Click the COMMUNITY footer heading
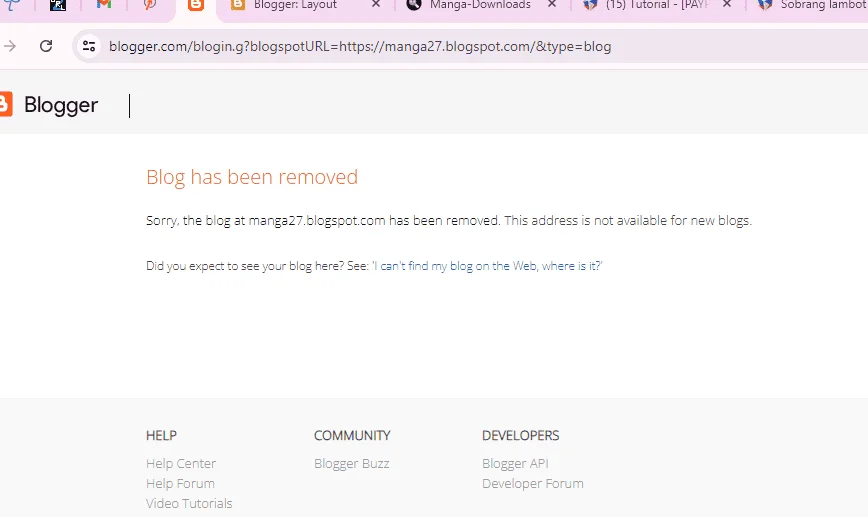 (x=352, y=436)
